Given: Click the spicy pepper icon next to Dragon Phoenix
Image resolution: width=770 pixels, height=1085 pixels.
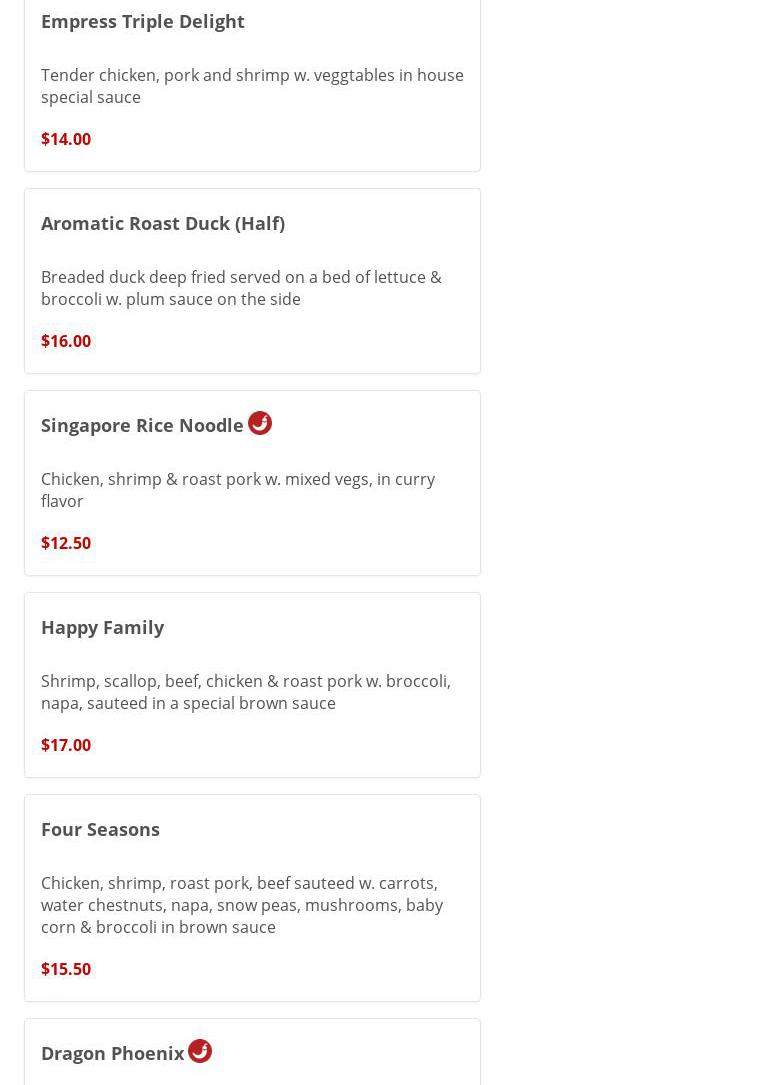Looking at the screenshot, I should pos(200,1051).
